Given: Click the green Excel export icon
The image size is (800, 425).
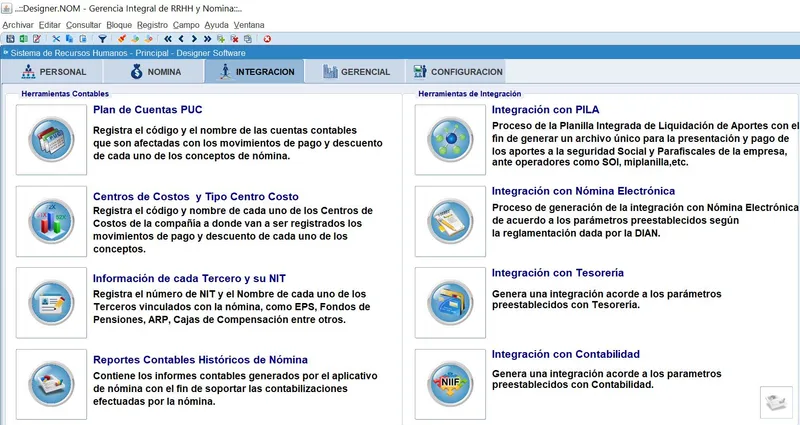Looking at the screenshot, I should [x=23, y=39].
